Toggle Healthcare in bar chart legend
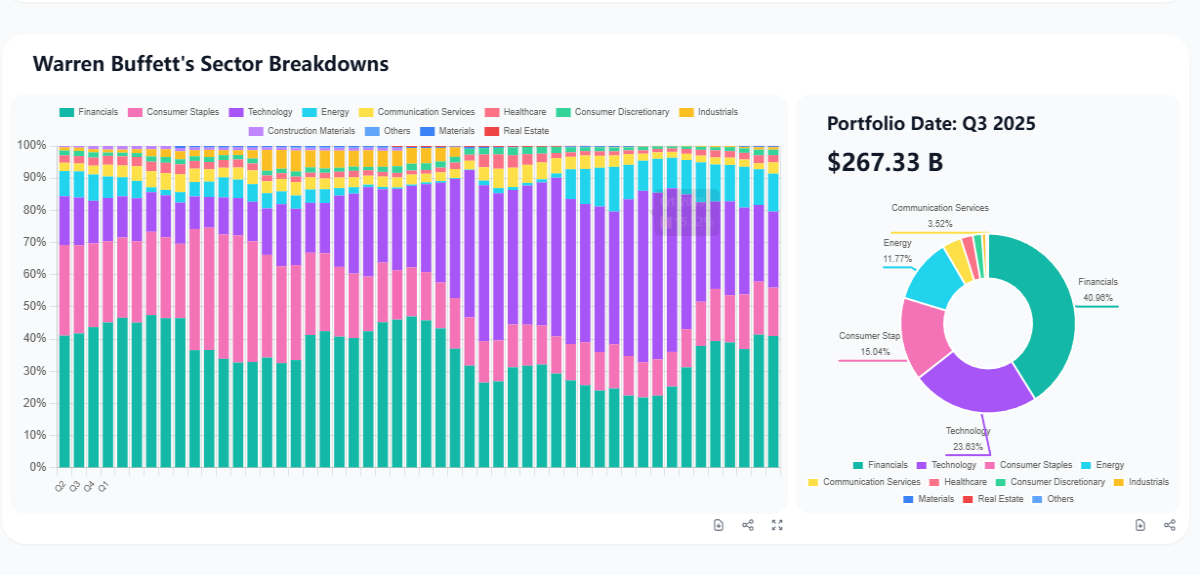Viewport: 1200px width, 575px height. pos(515,112)
